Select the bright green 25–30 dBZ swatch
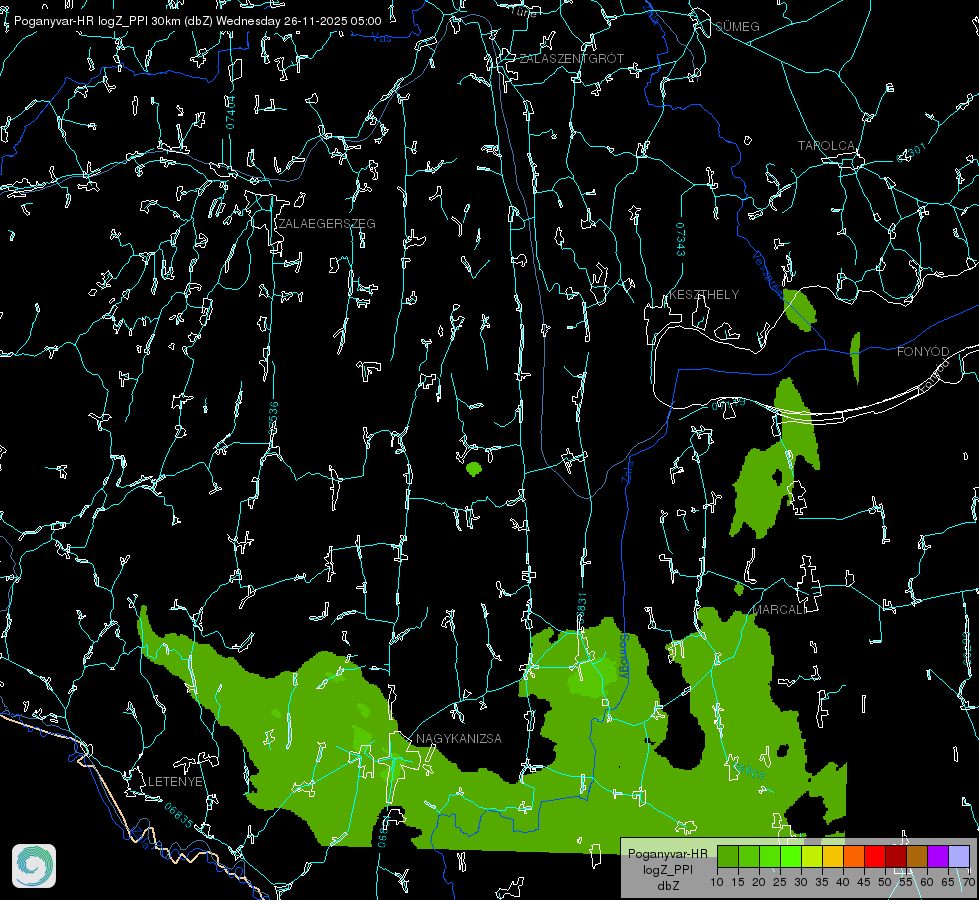979x900 pixels. coord(791,856)
